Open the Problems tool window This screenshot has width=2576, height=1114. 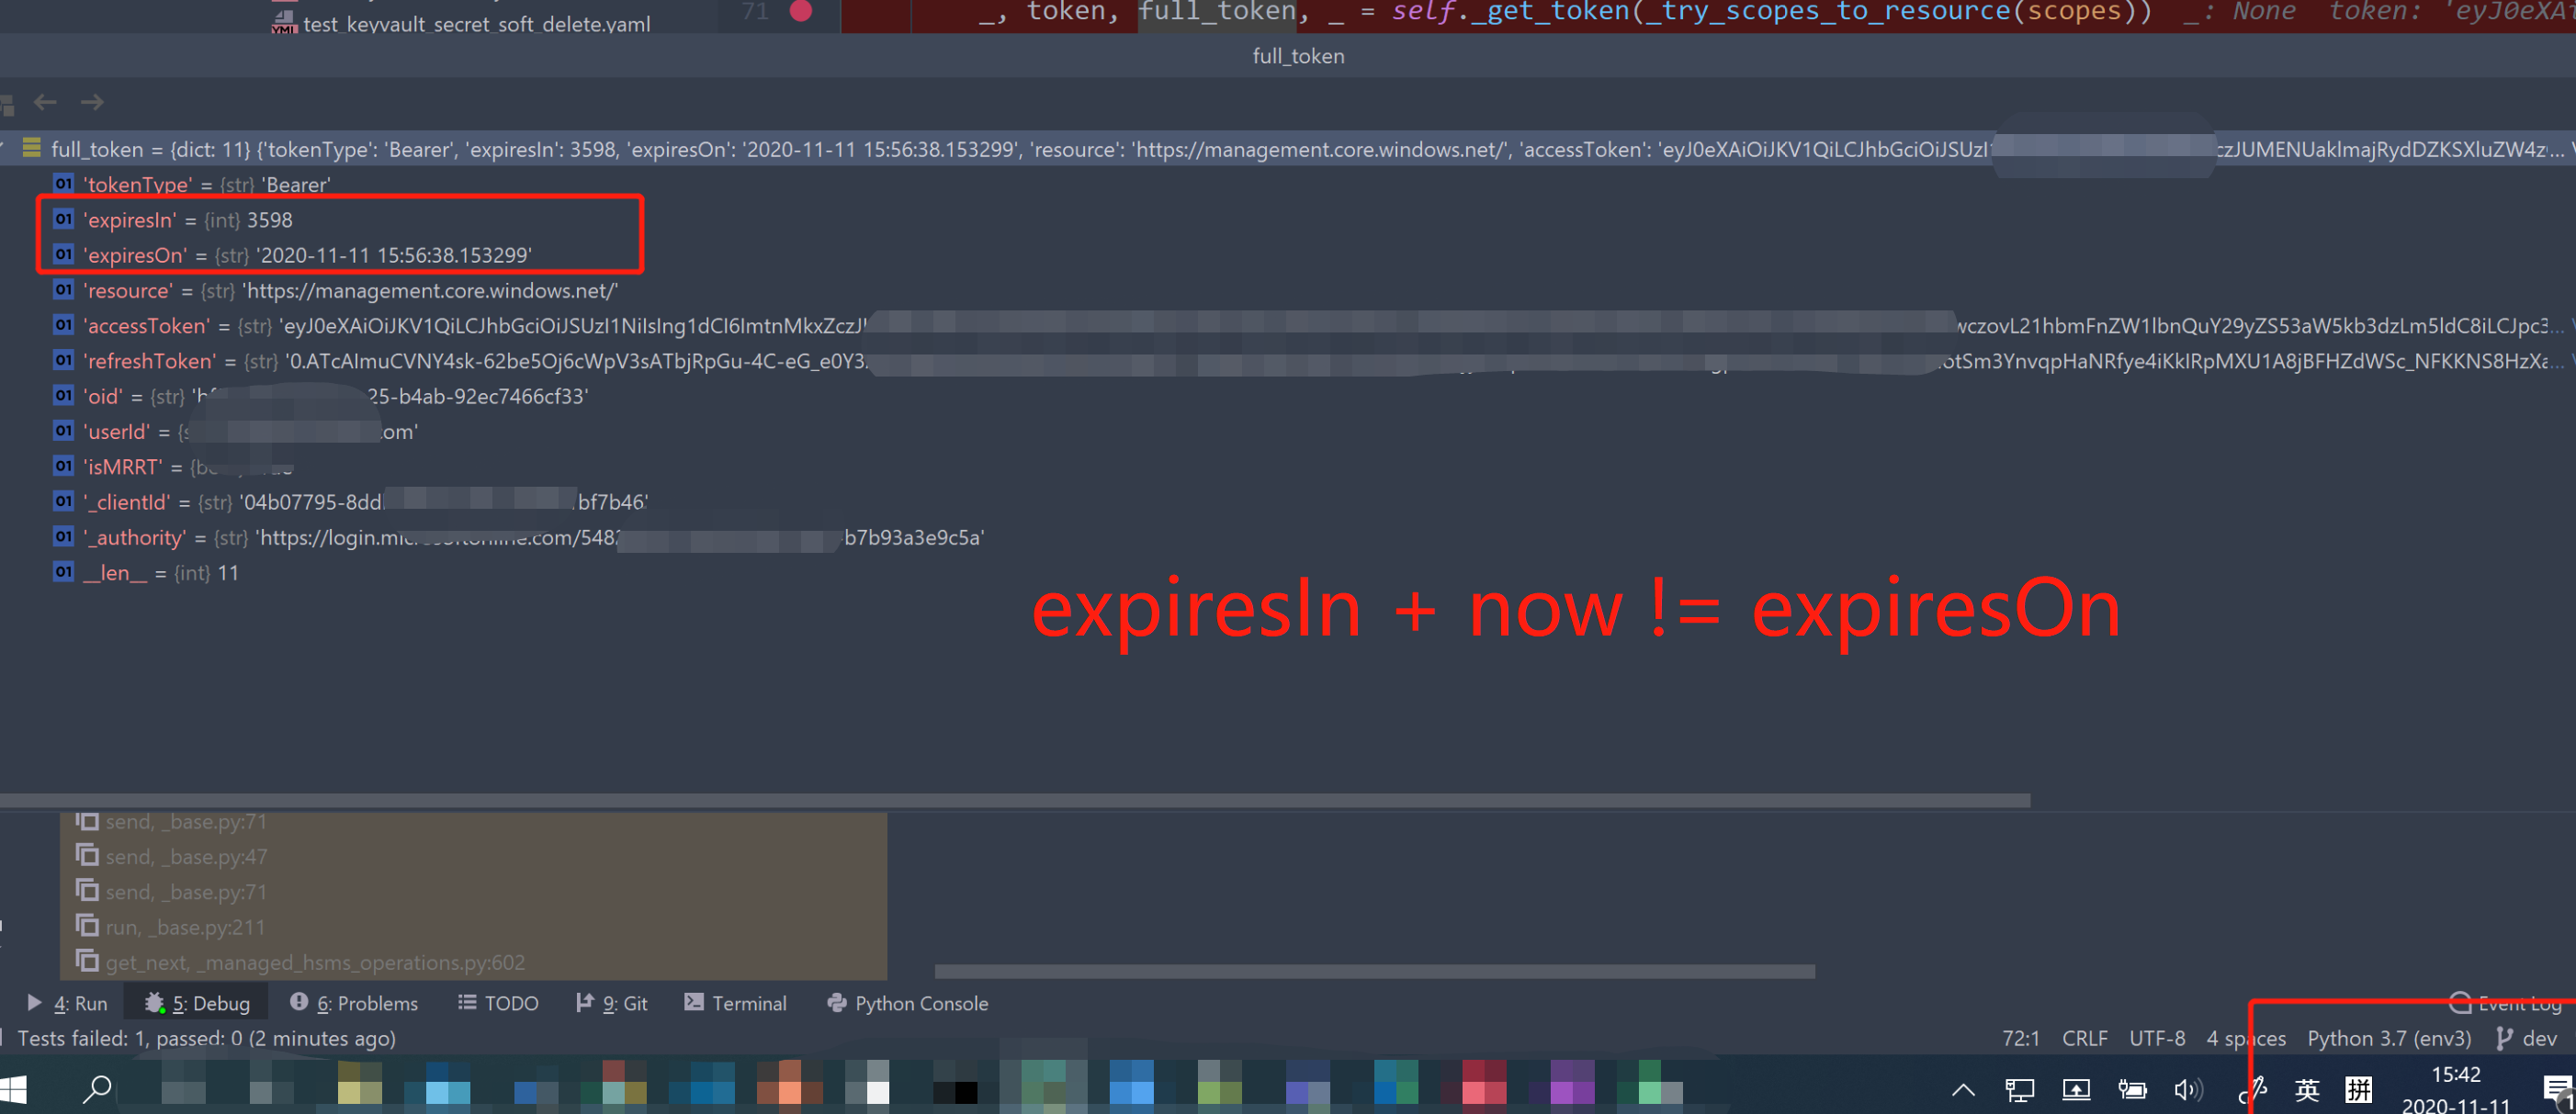354,1003
